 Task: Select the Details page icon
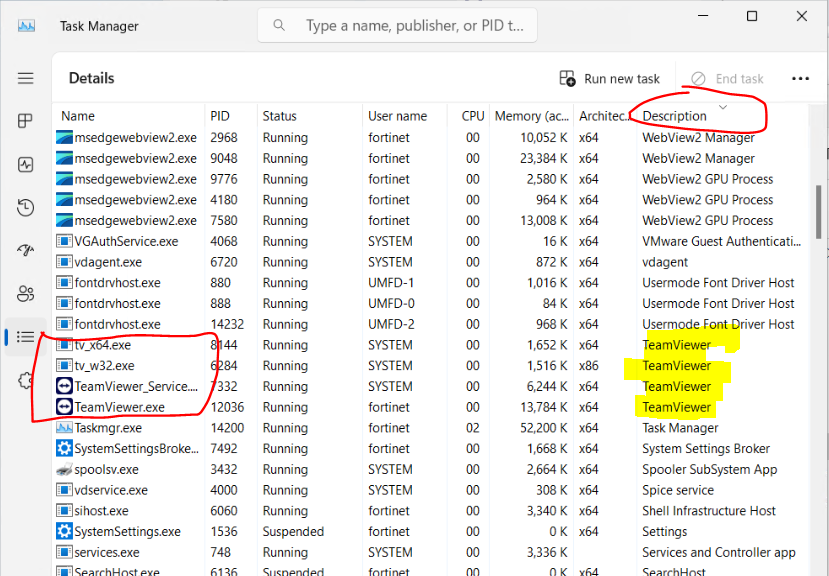25,336
